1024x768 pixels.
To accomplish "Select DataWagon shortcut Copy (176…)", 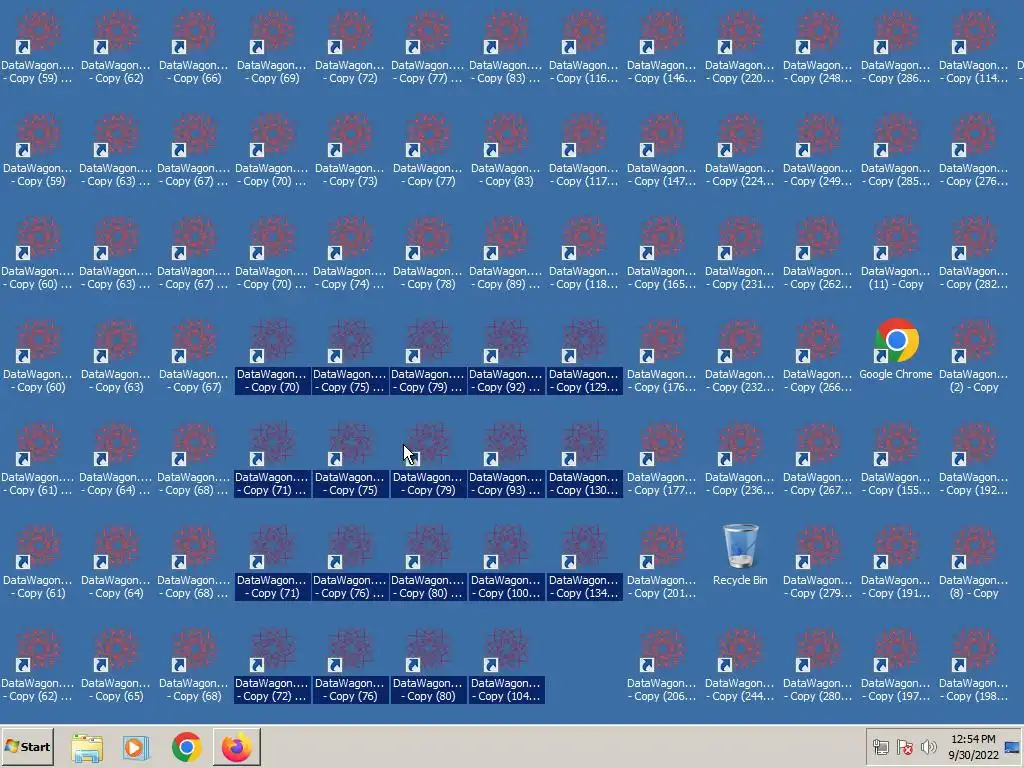I will click(x=662, y=357).
